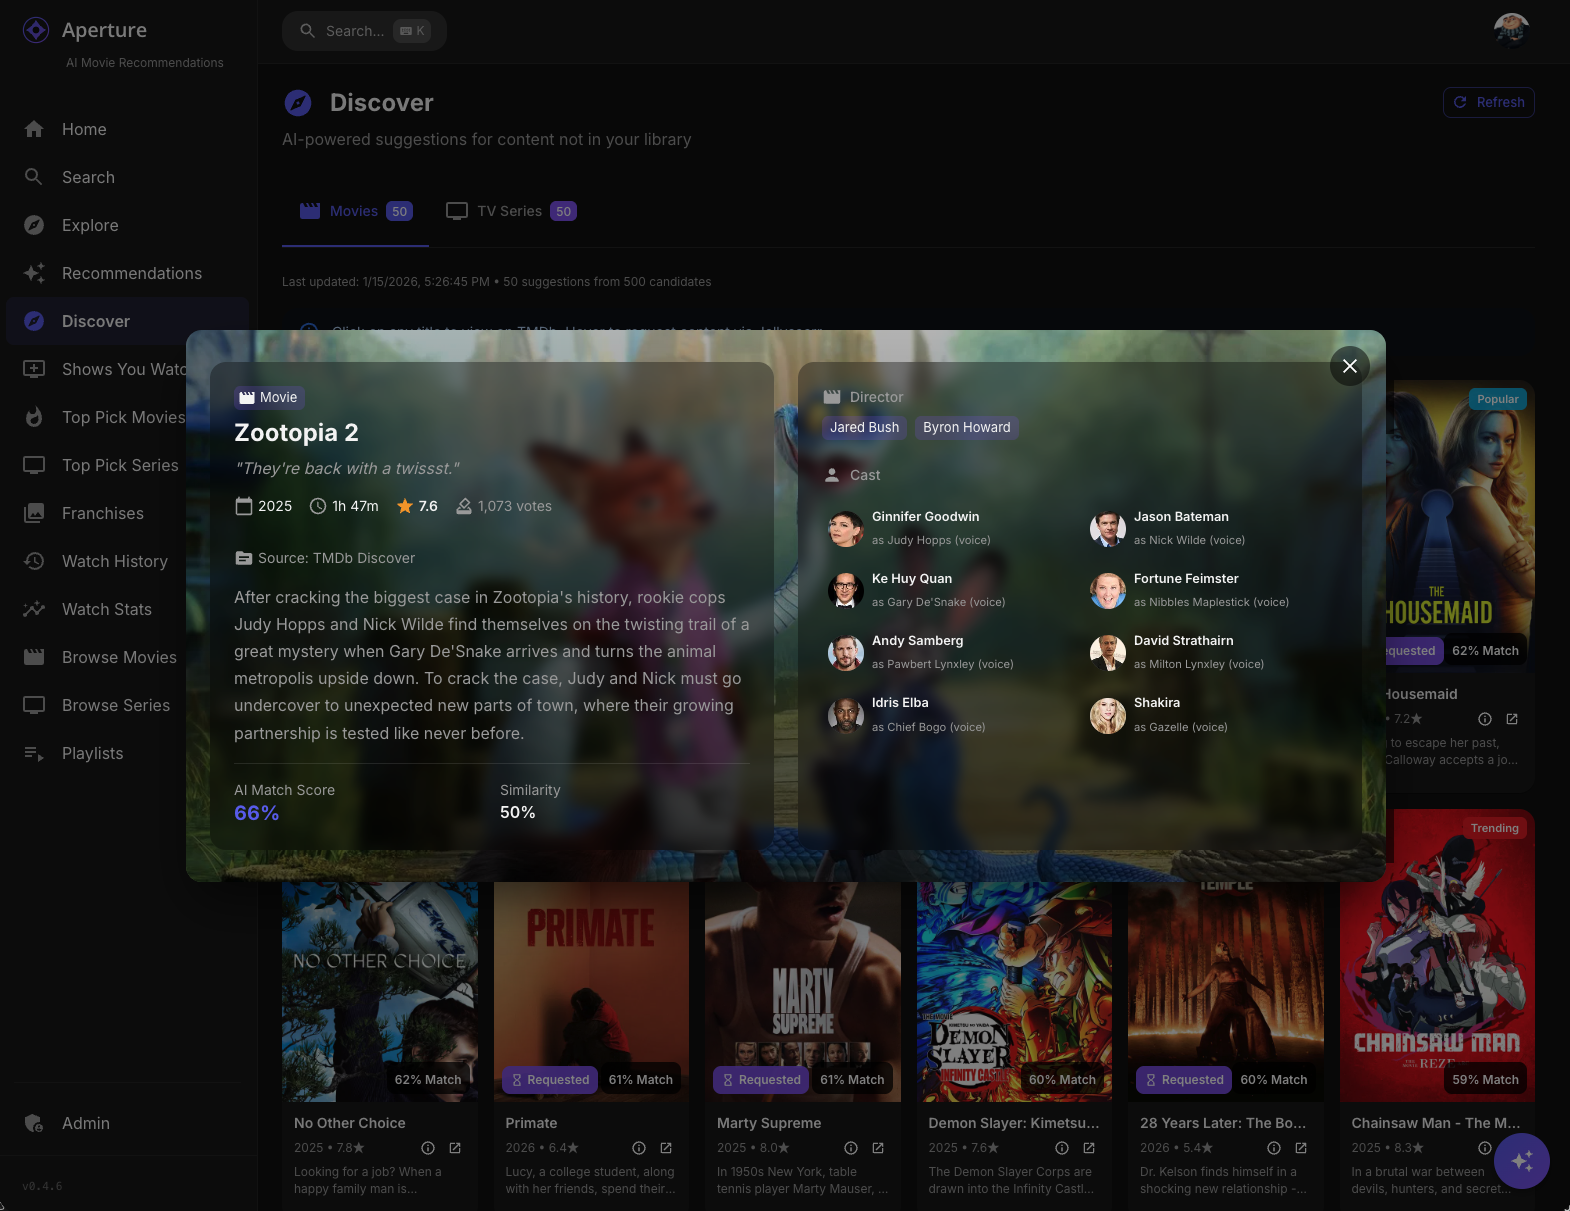Click the Aperture logo icon
Screen dimensions: 1570x1211
coord(36,30)
